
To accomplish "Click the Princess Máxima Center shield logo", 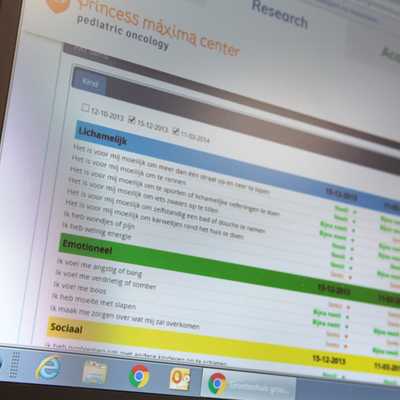I will (x=57, y=5).
